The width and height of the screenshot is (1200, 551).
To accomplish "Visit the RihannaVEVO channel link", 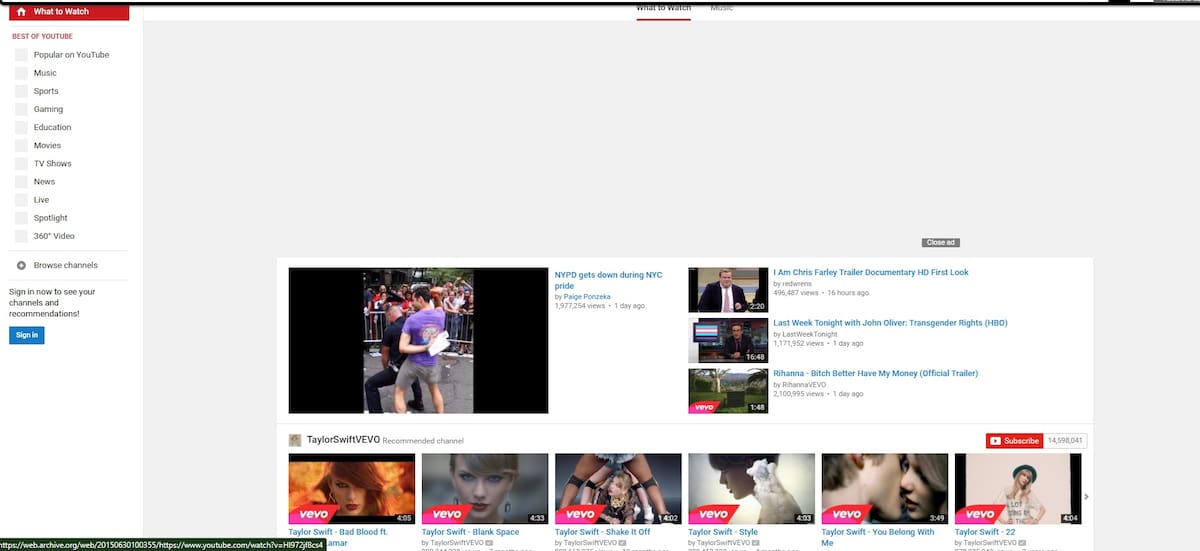I will point(804,385).
